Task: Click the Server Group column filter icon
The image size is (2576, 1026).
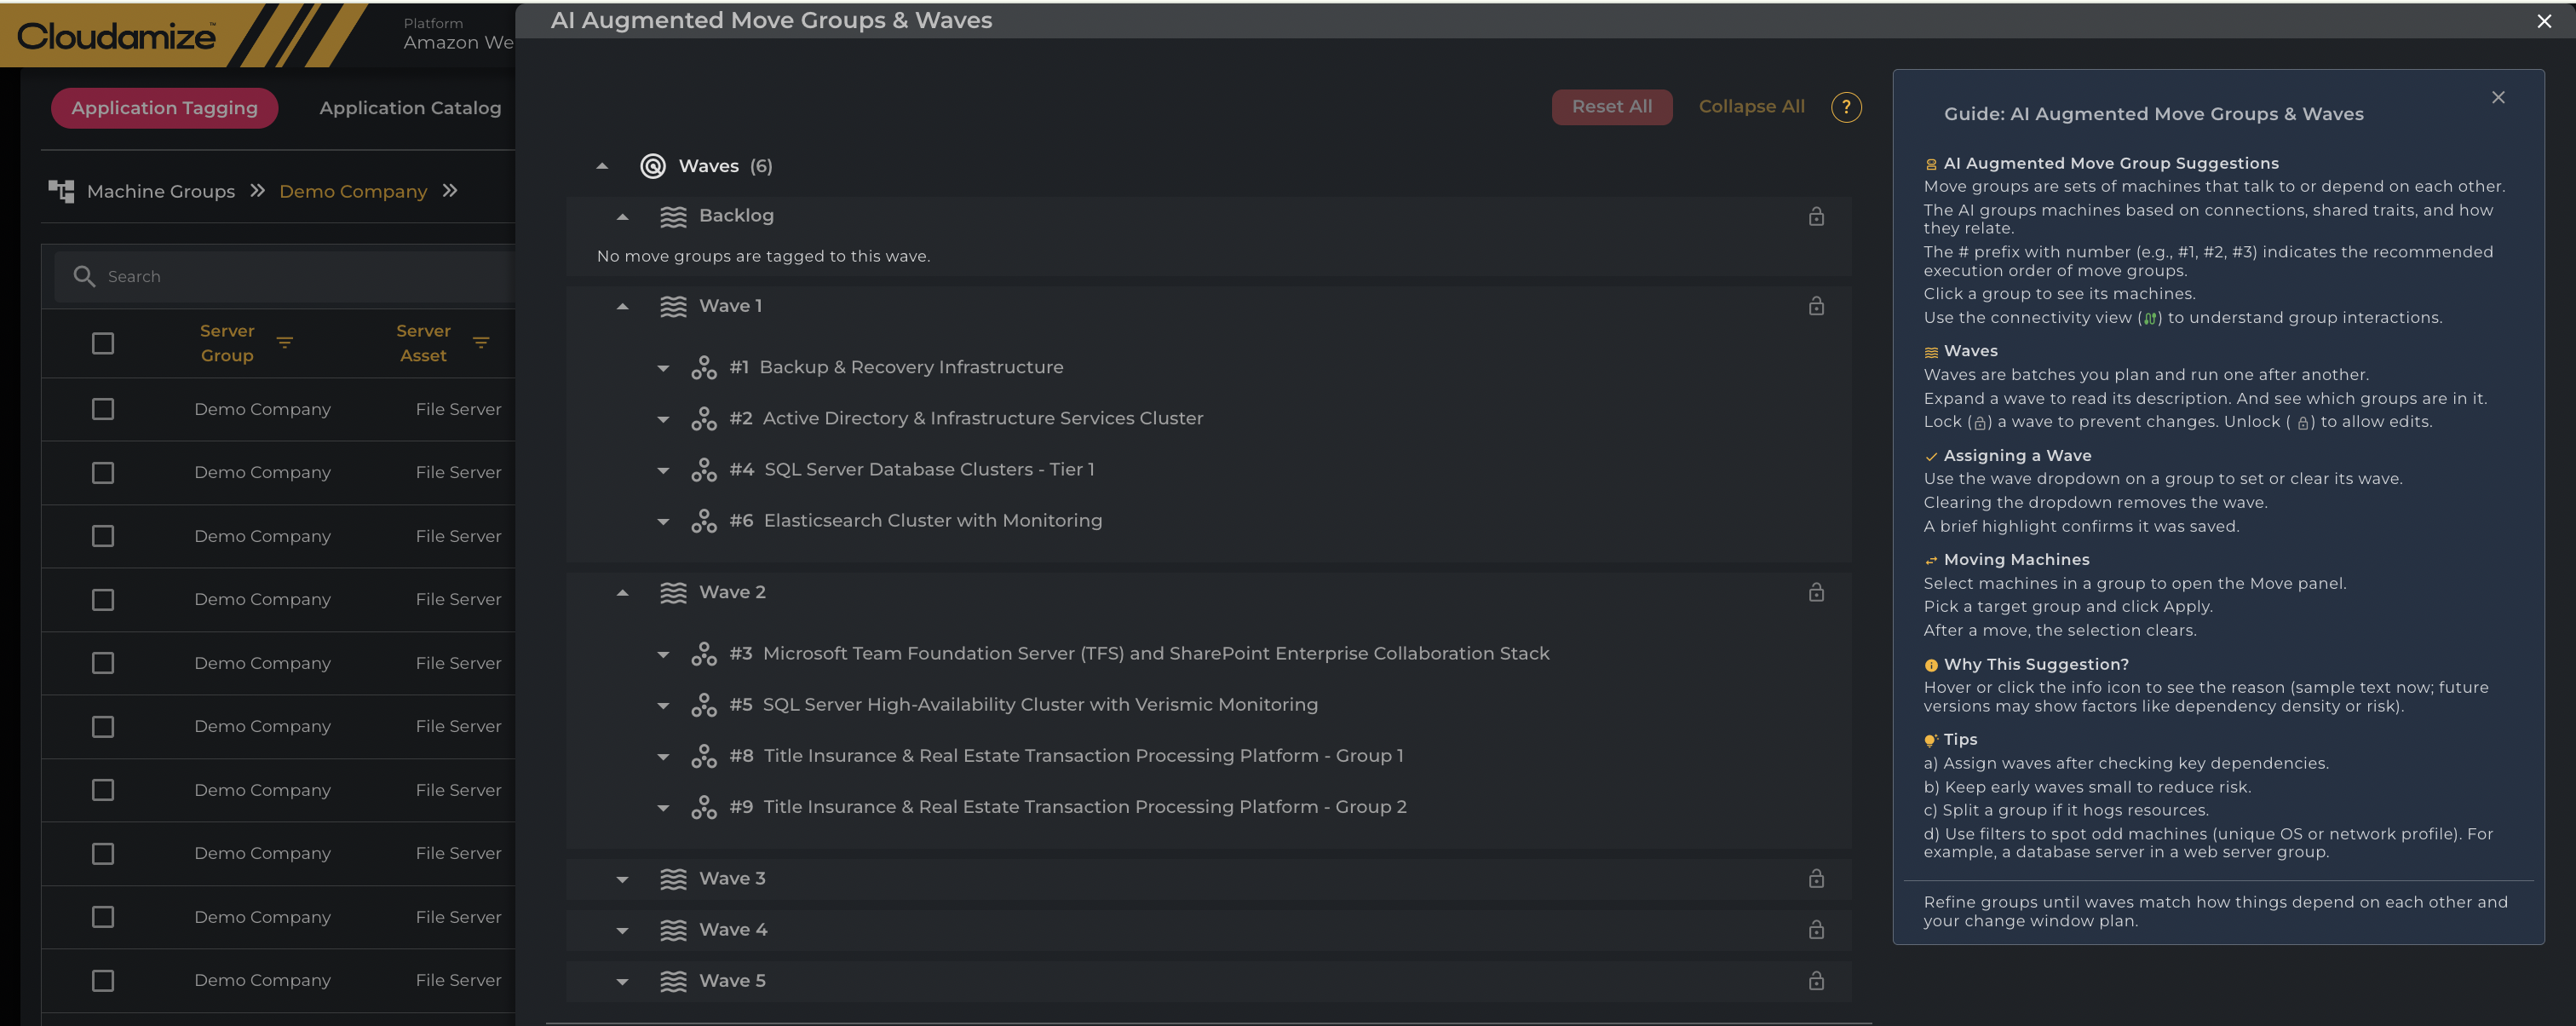Action: pos(284,343)
